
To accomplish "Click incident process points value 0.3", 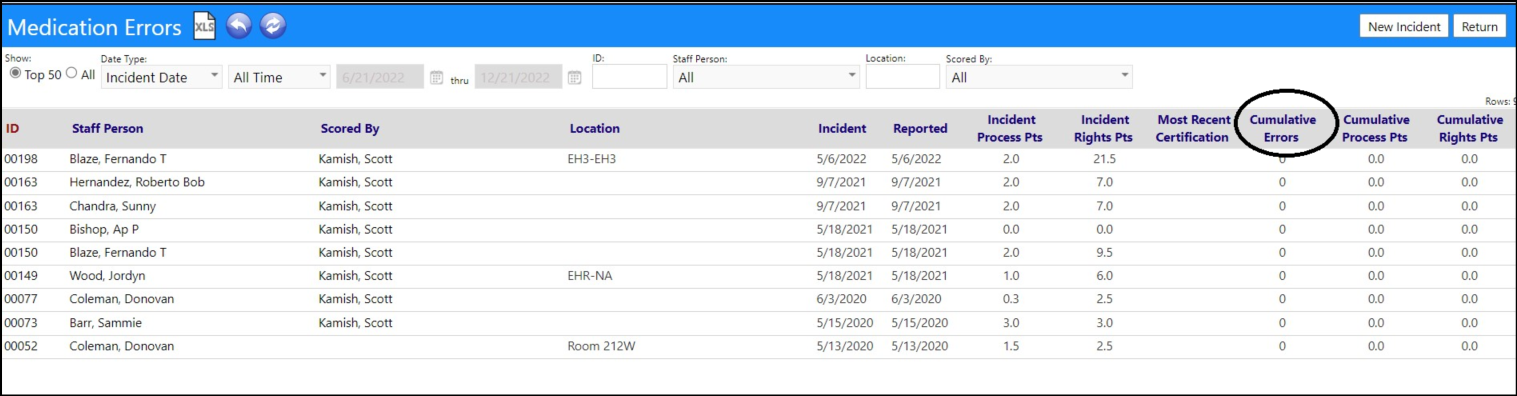I will [1010, 299].
